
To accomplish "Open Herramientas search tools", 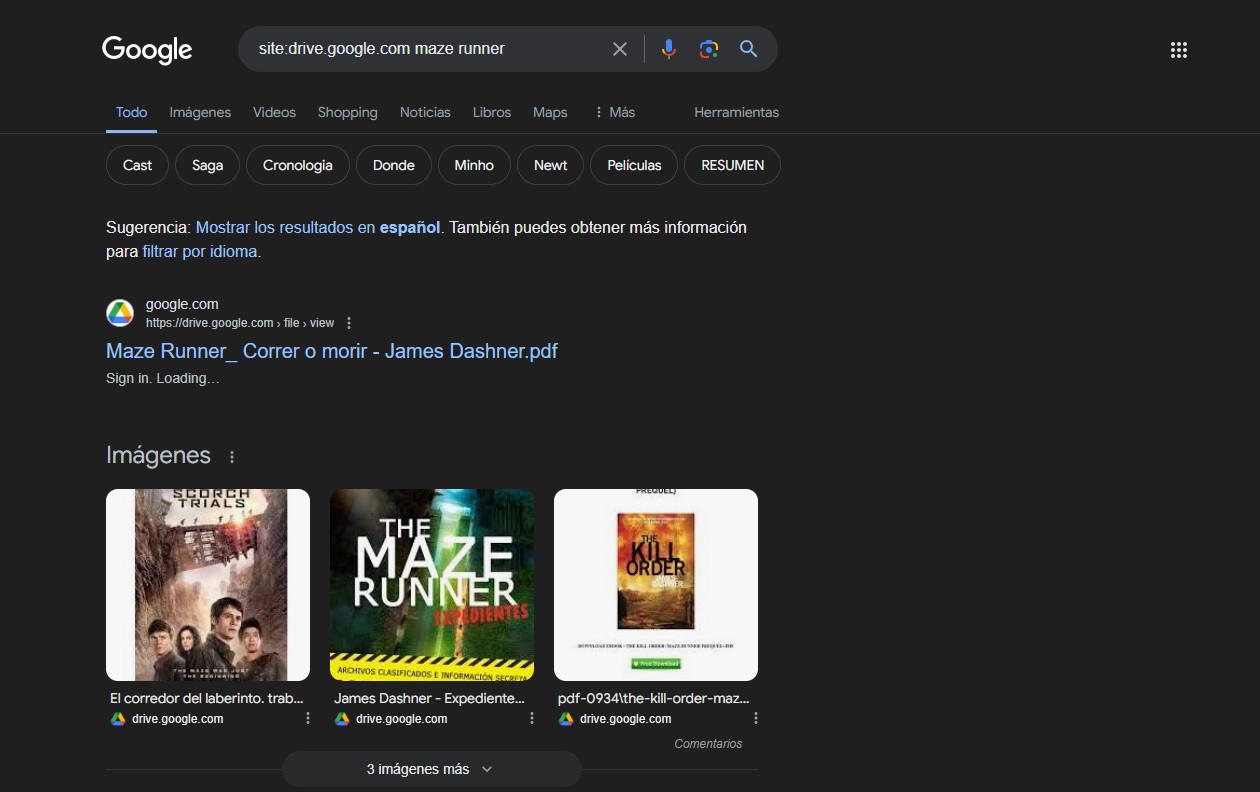I will click(736, 112).
